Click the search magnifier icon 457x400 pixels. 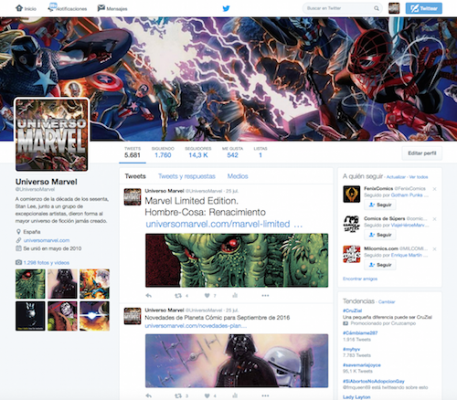pos(376,8)
